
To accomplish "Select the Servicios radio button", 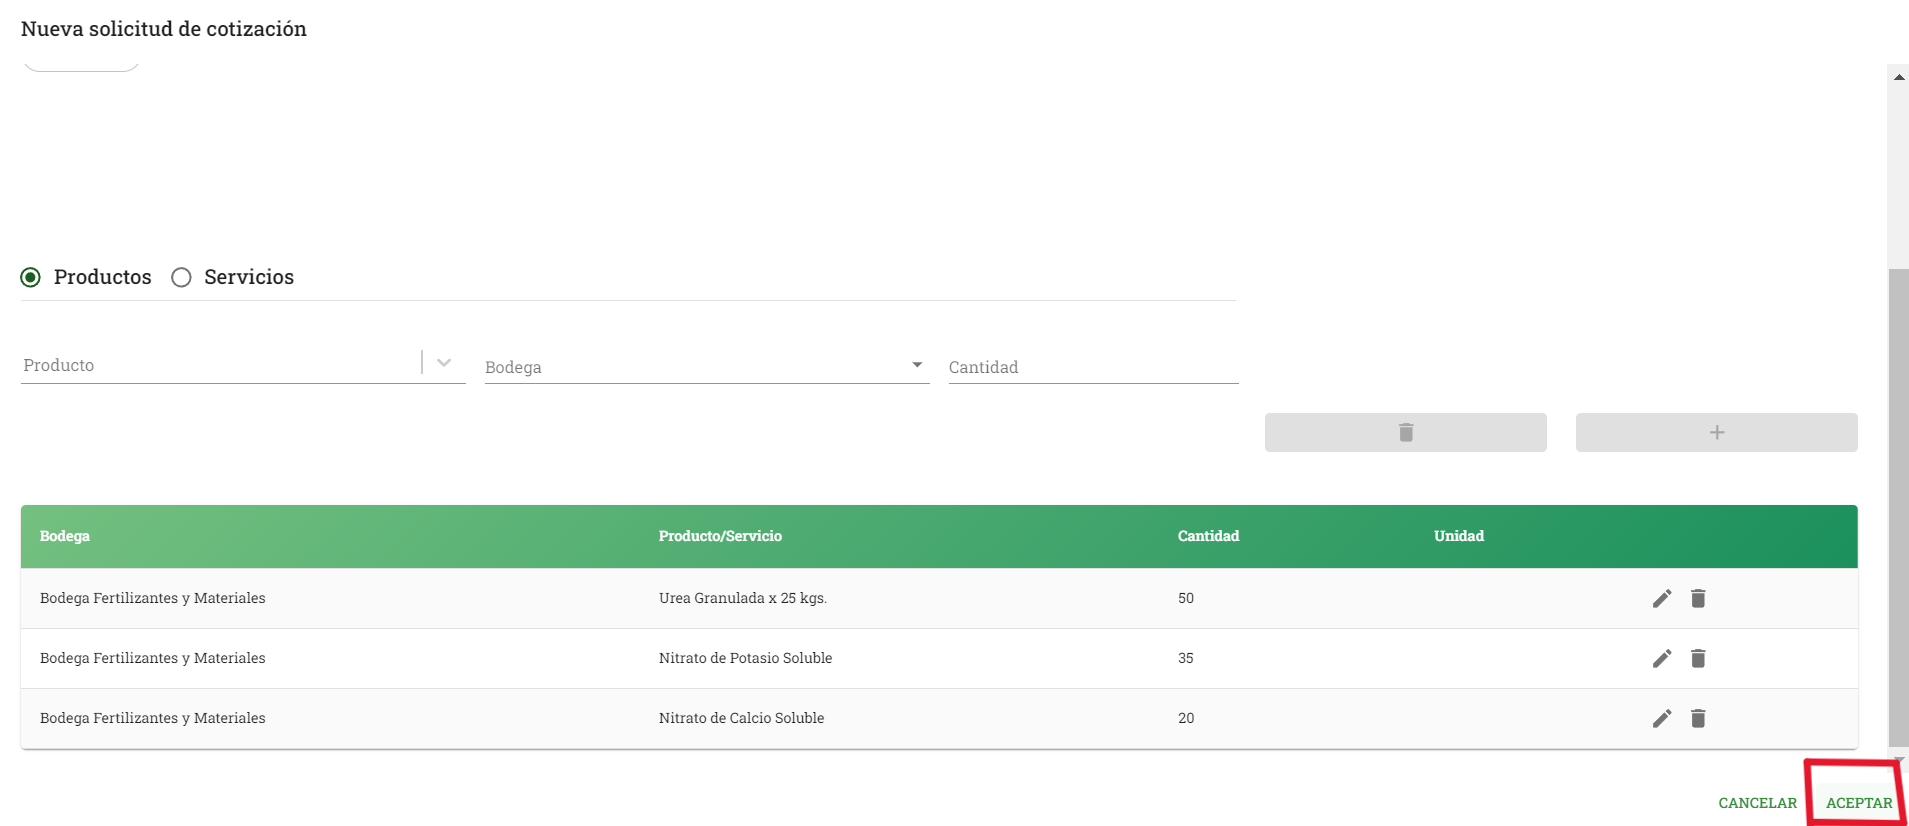I will 181,277.
